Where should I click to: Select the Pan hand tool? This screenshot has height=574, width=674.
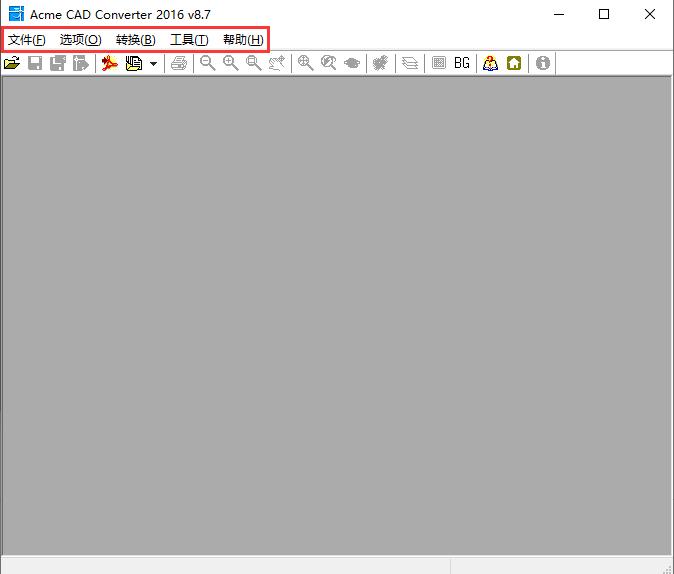(x=277, y=63)
